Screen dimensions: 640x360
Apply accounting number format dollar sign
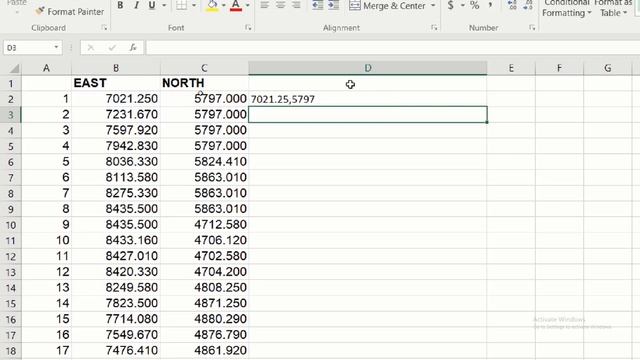click(x=451, y=5)
